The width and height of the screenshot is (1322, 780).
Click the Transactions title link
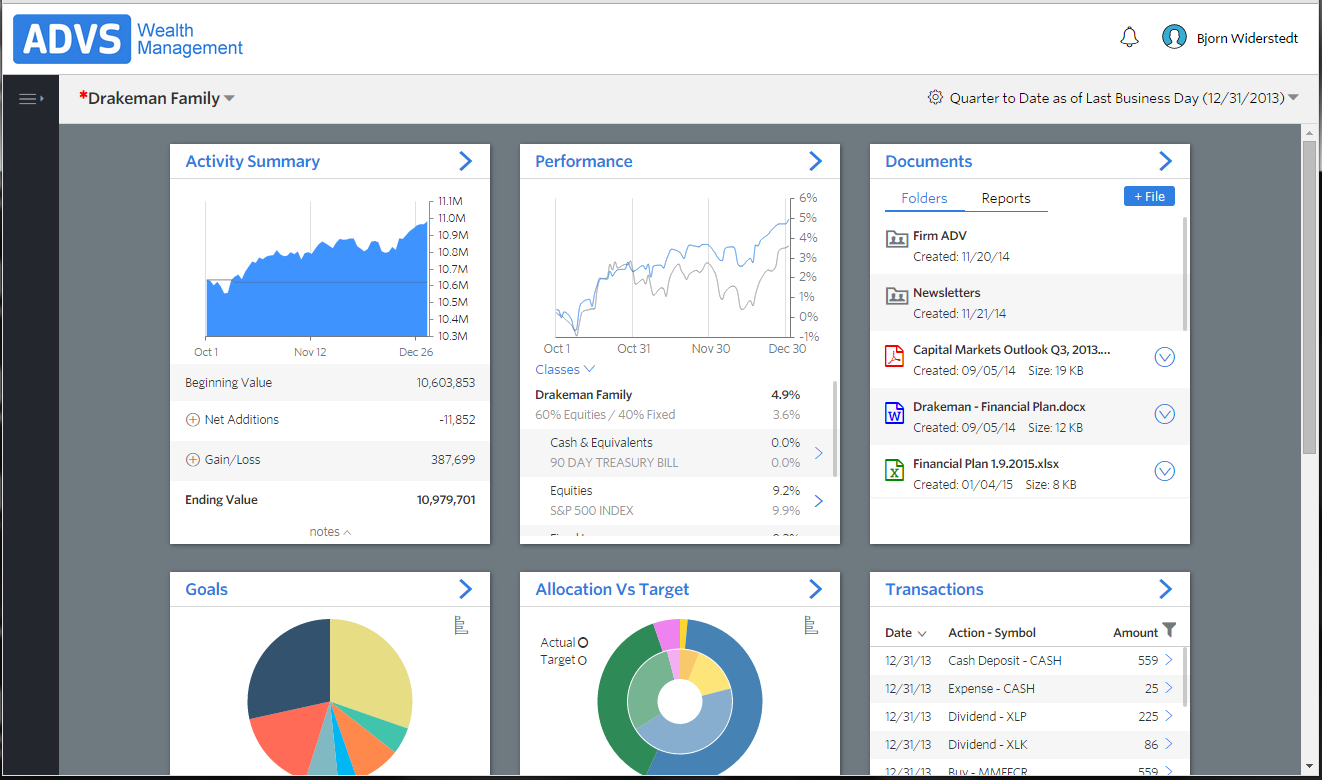pyautogui.click(x=934, y=589)
